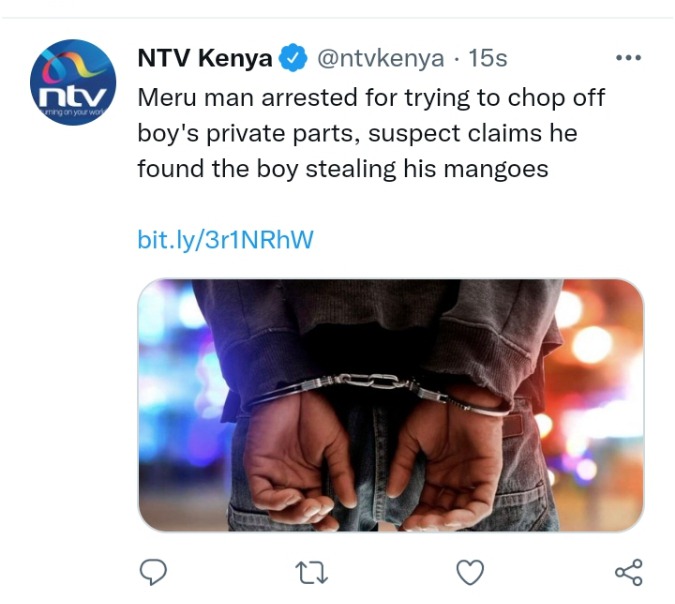Click the @ntvkenya handle
This screenshot has height=604, width=675.
click(381, 58)
